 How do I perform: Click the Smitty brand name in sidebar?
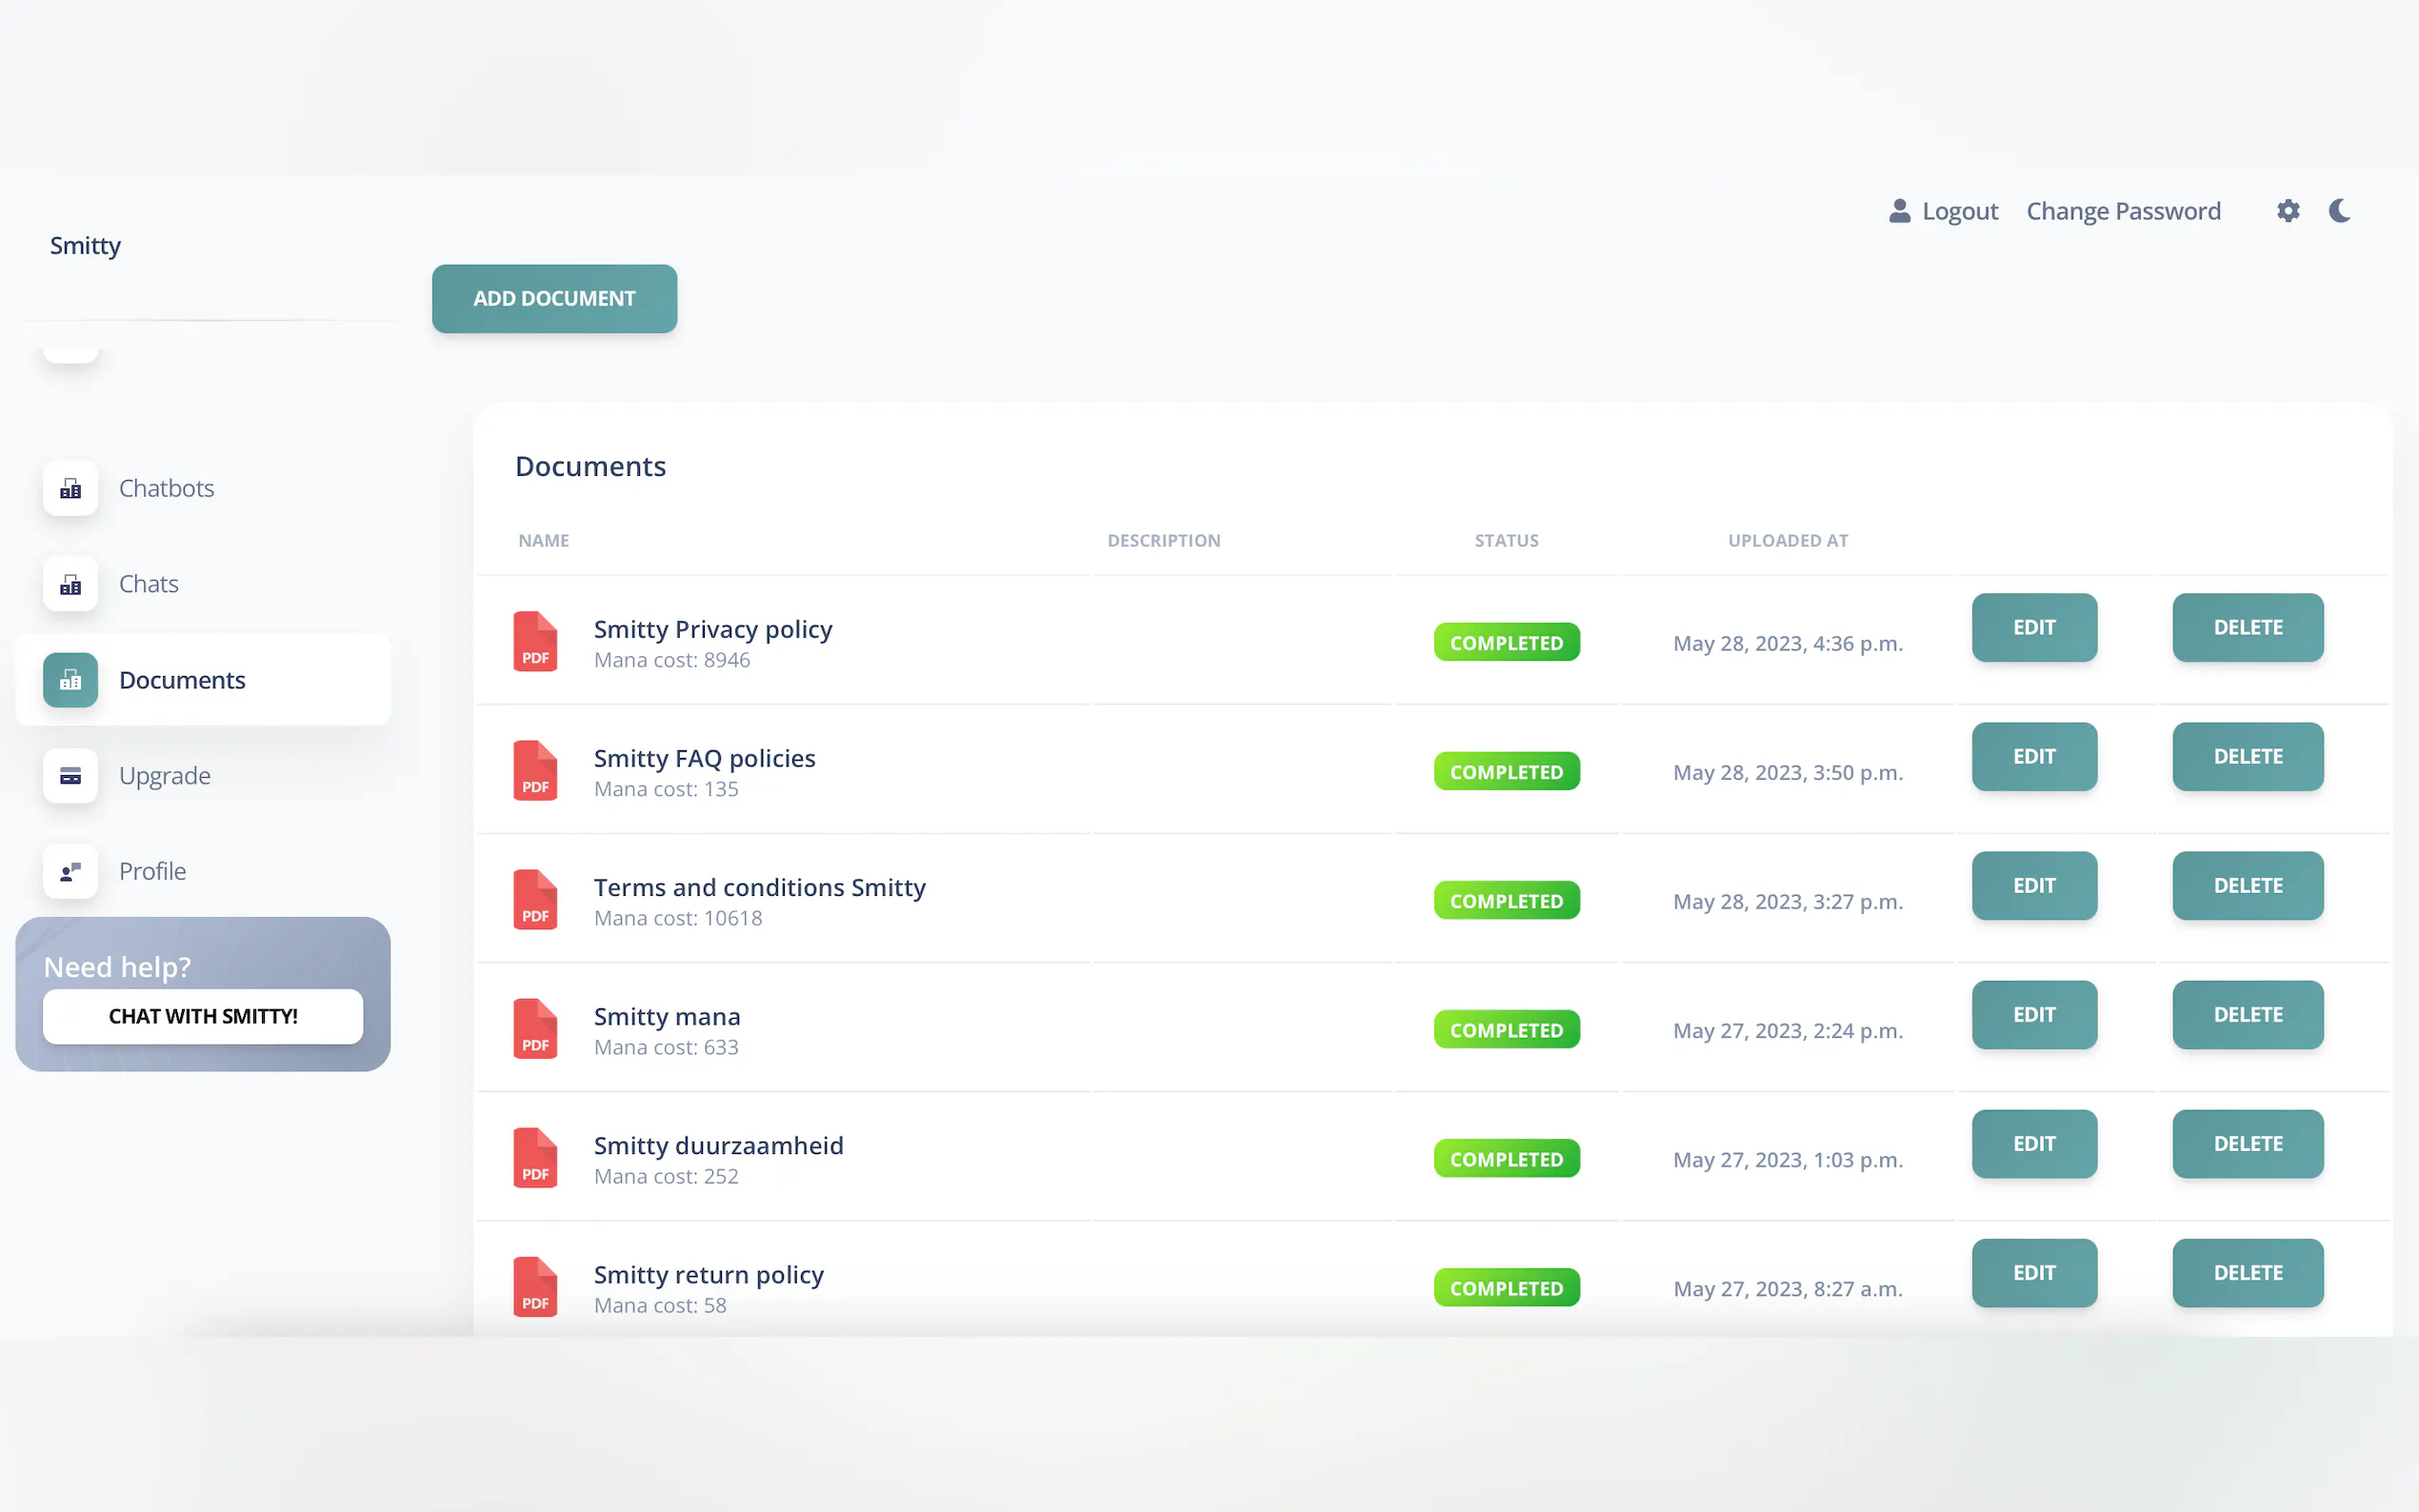click(85, 246)
